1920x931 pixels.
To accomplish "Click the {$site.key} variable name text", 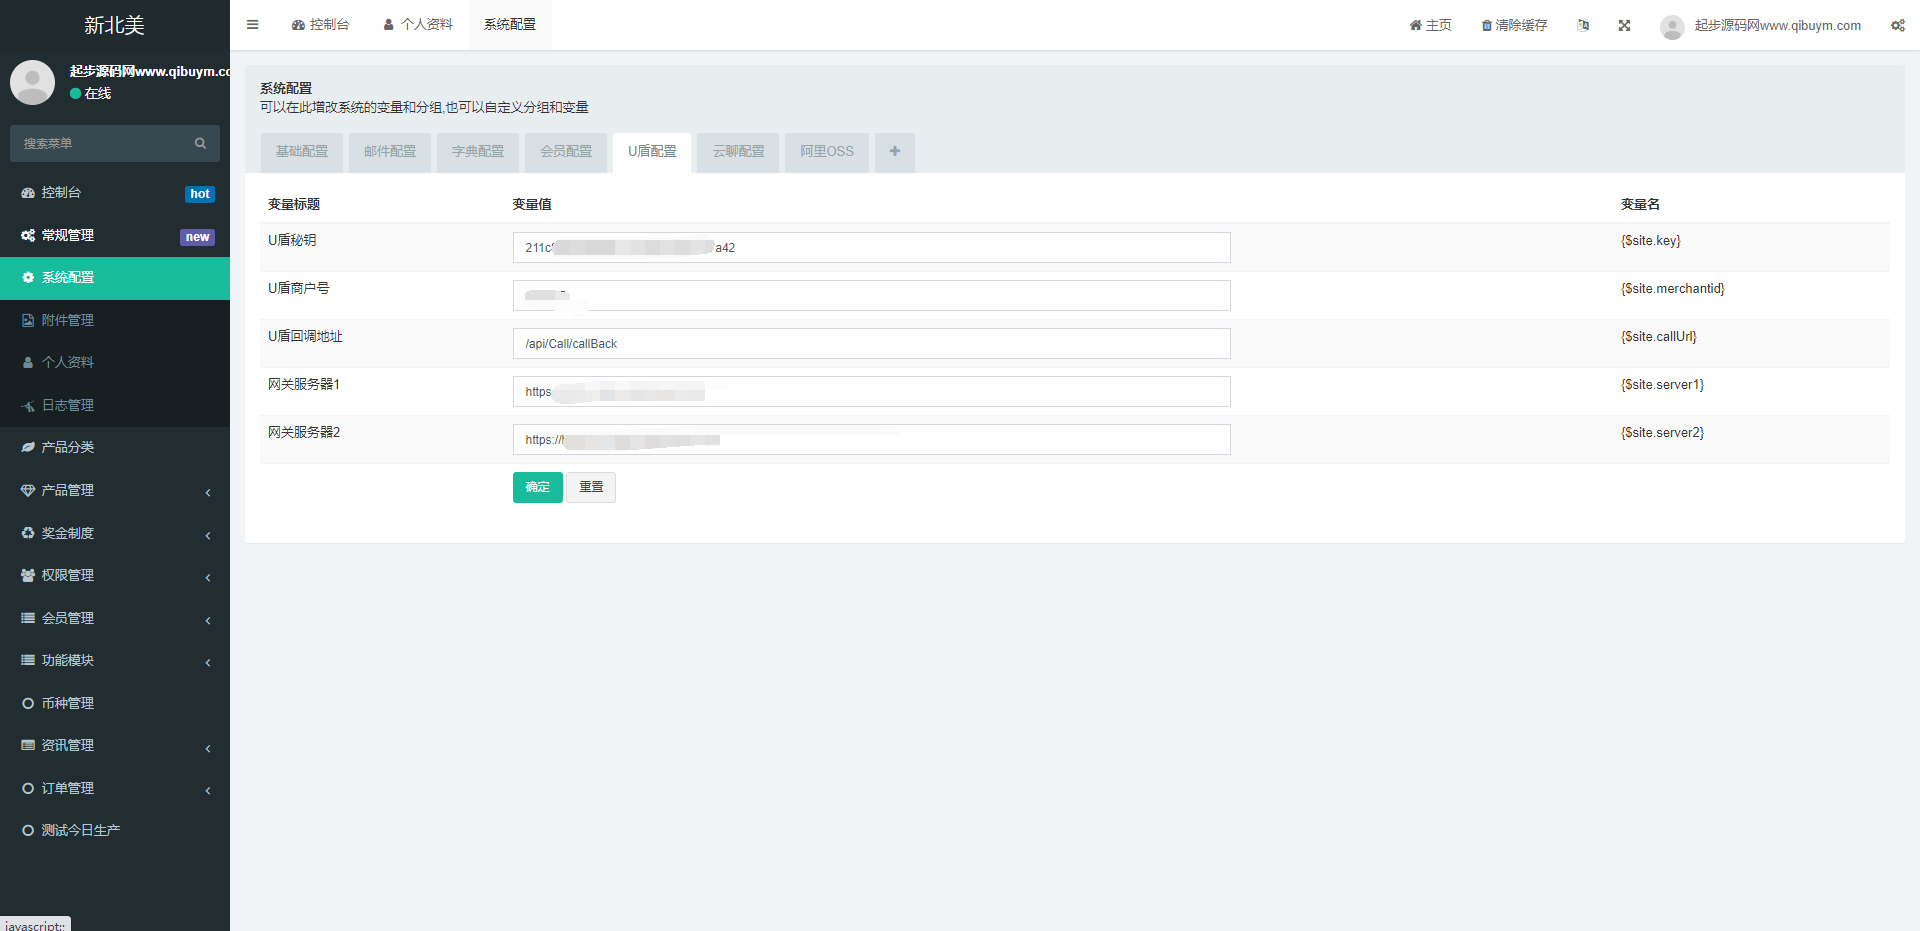I will [x=1651, y=241].
